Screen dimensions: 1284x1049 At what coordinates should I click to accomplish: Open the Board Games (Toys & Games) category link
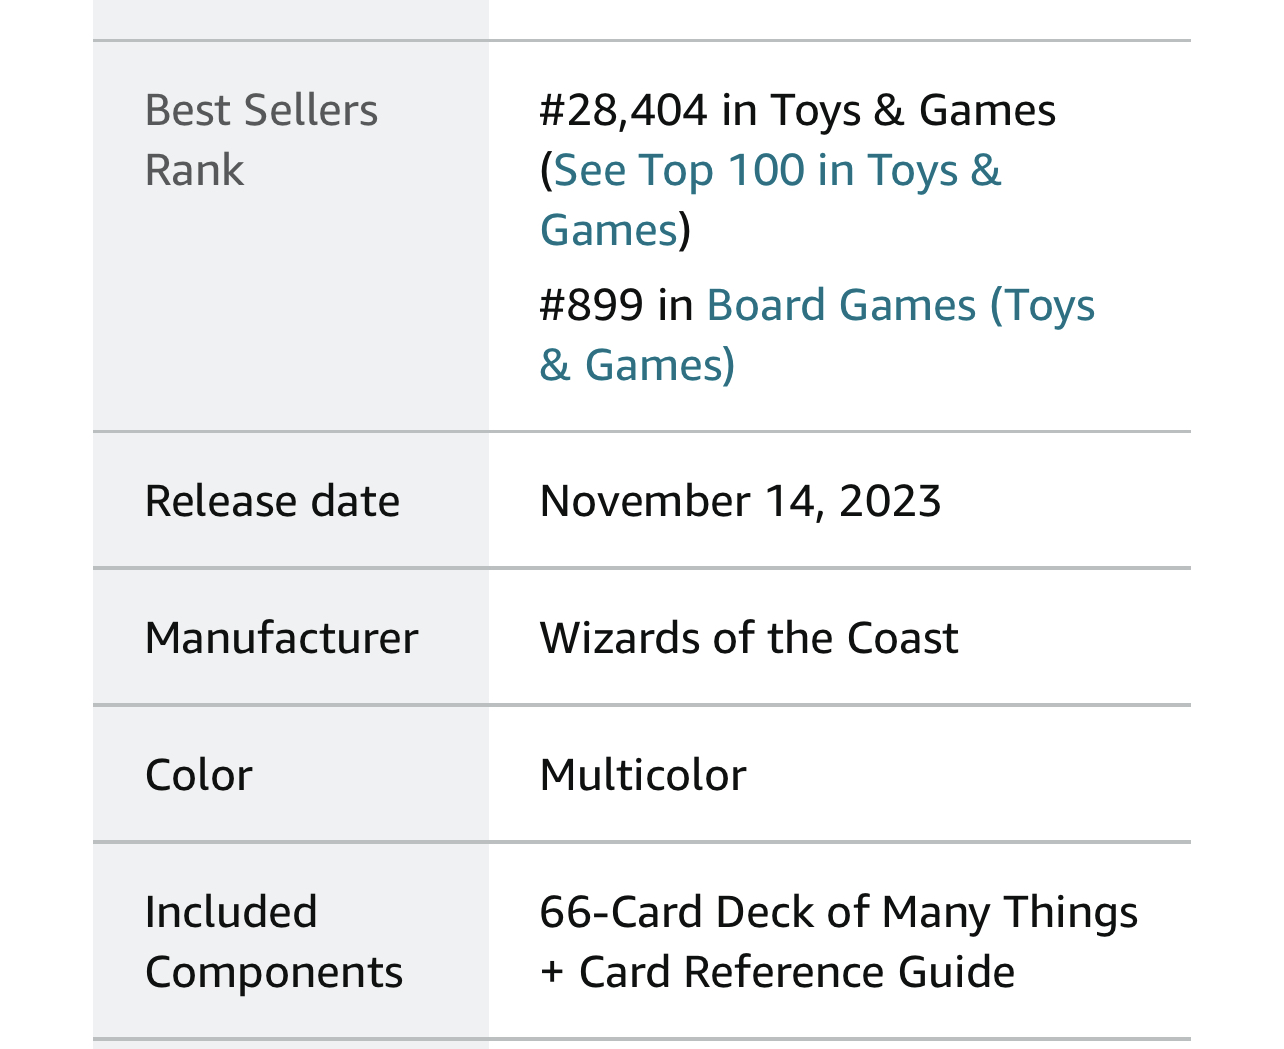pos(817,335)
